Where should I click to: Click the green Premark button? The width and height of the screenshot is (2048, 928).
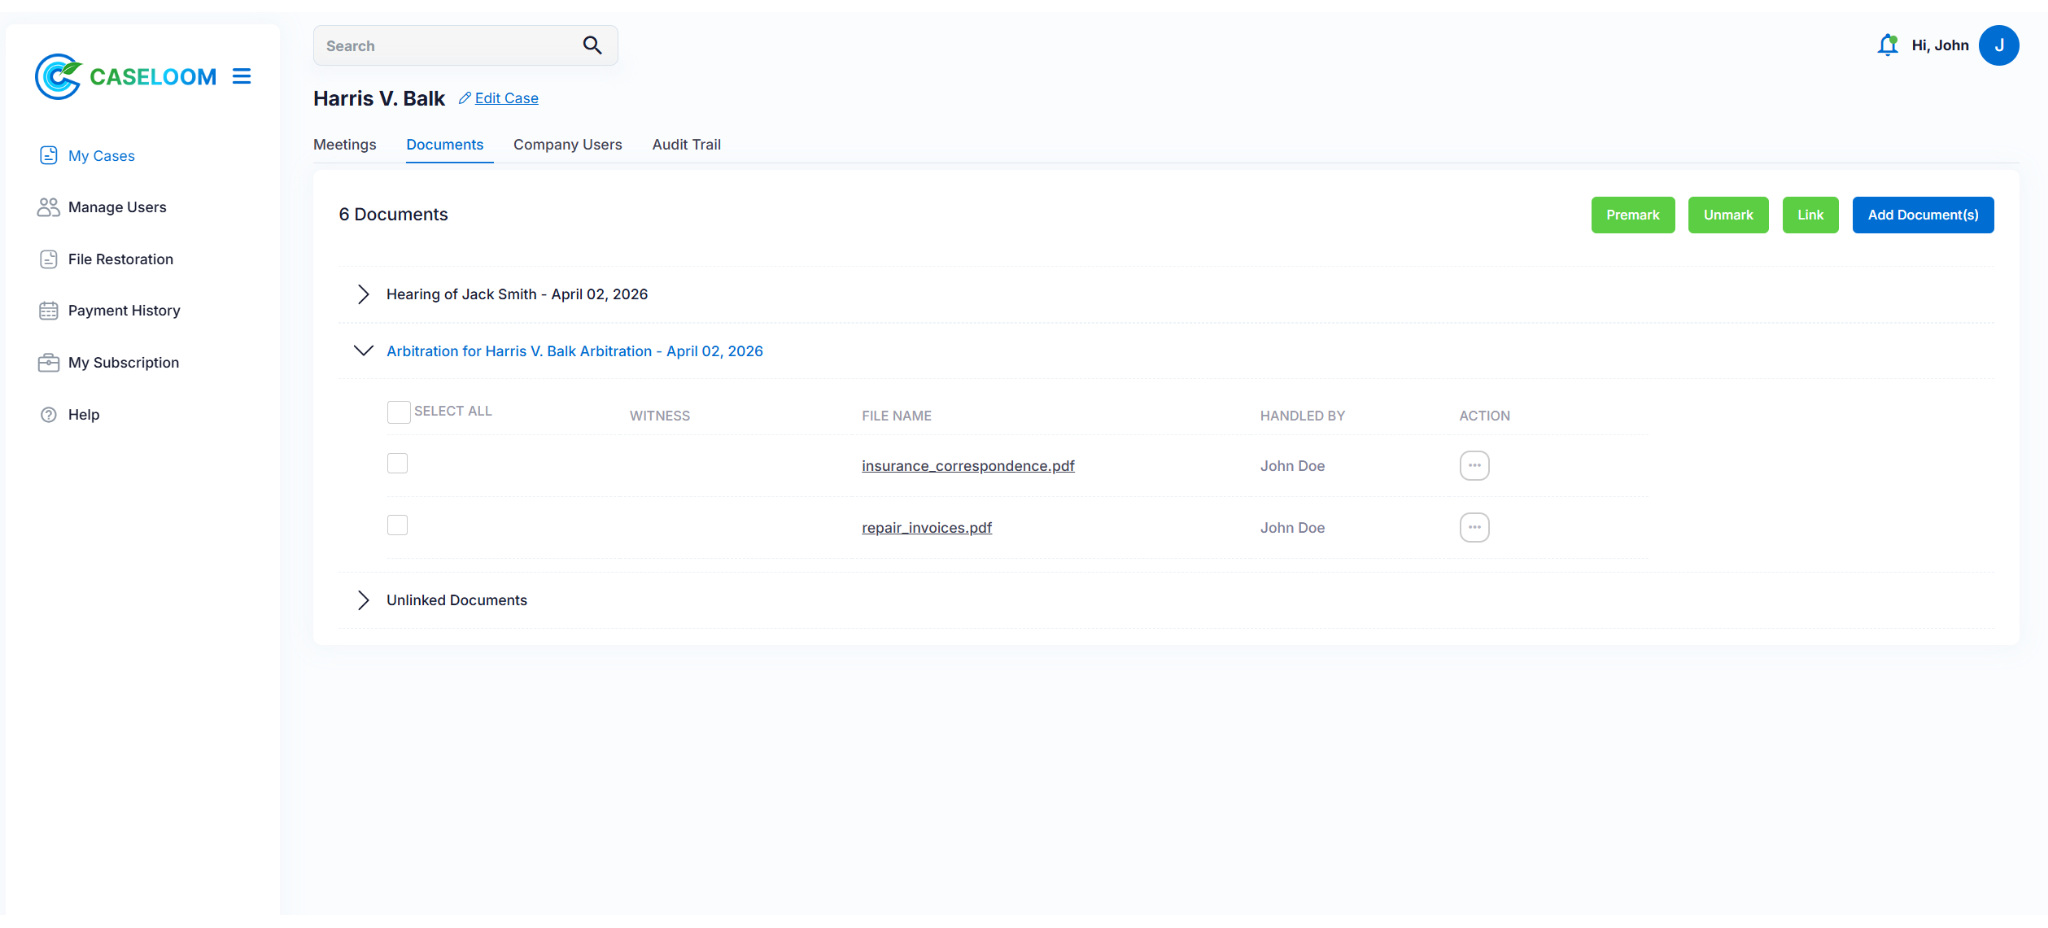[1632, 215]
